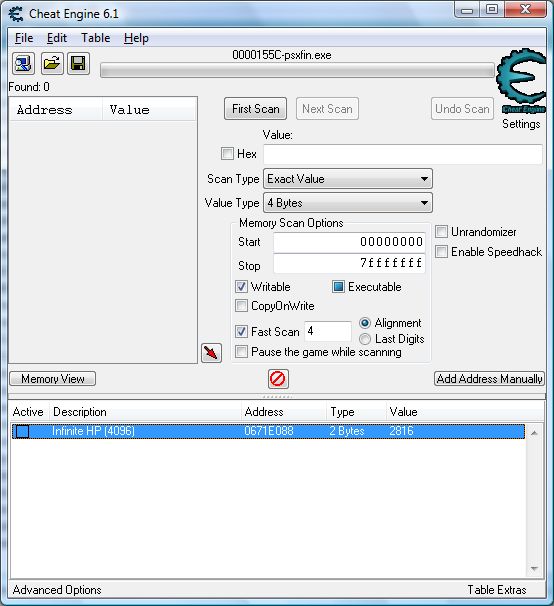Uncheck the Writable checkbox
Viewport: 554px width, 606px height.
click(241, 287)
